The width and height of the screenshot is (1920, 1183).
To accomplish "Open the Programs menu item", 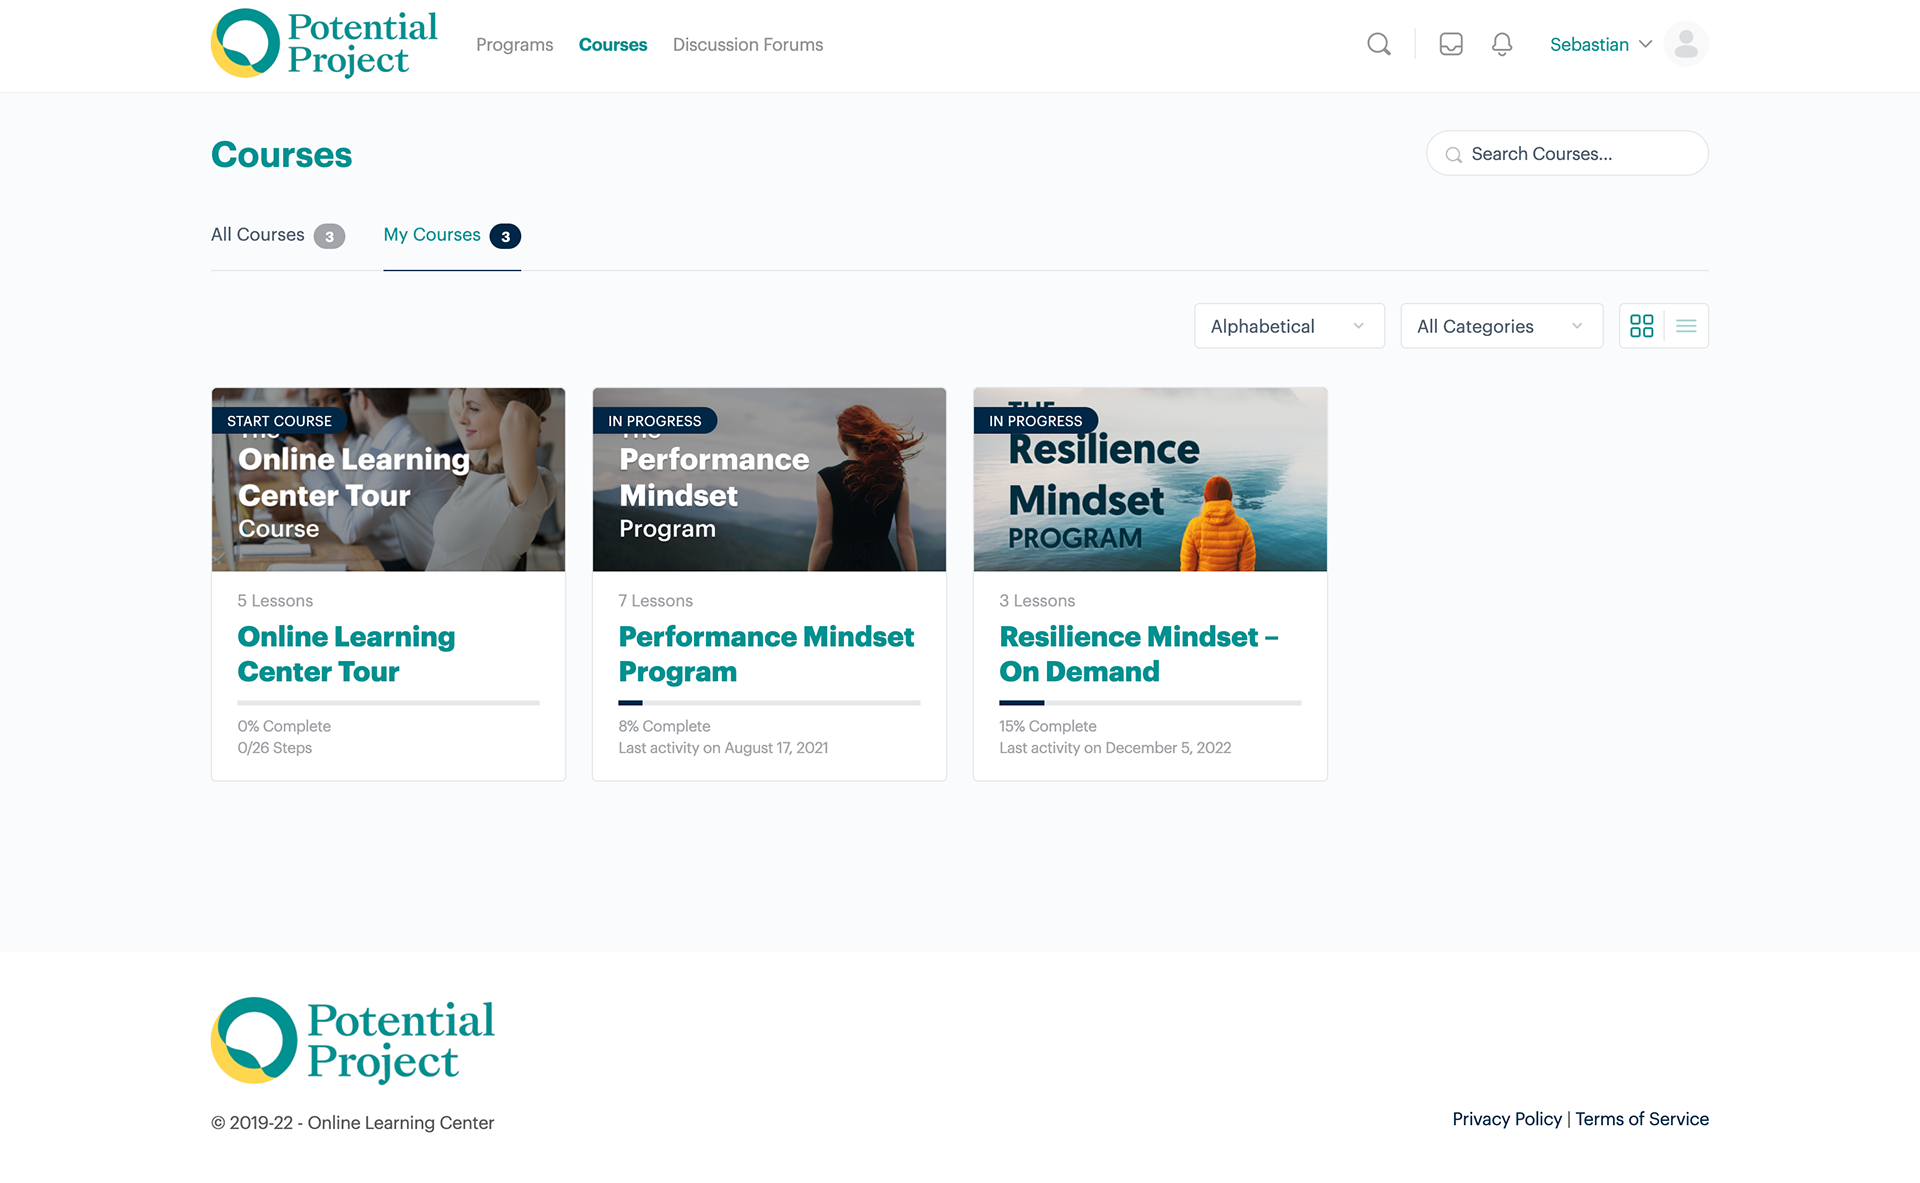I will click(514, 45).
